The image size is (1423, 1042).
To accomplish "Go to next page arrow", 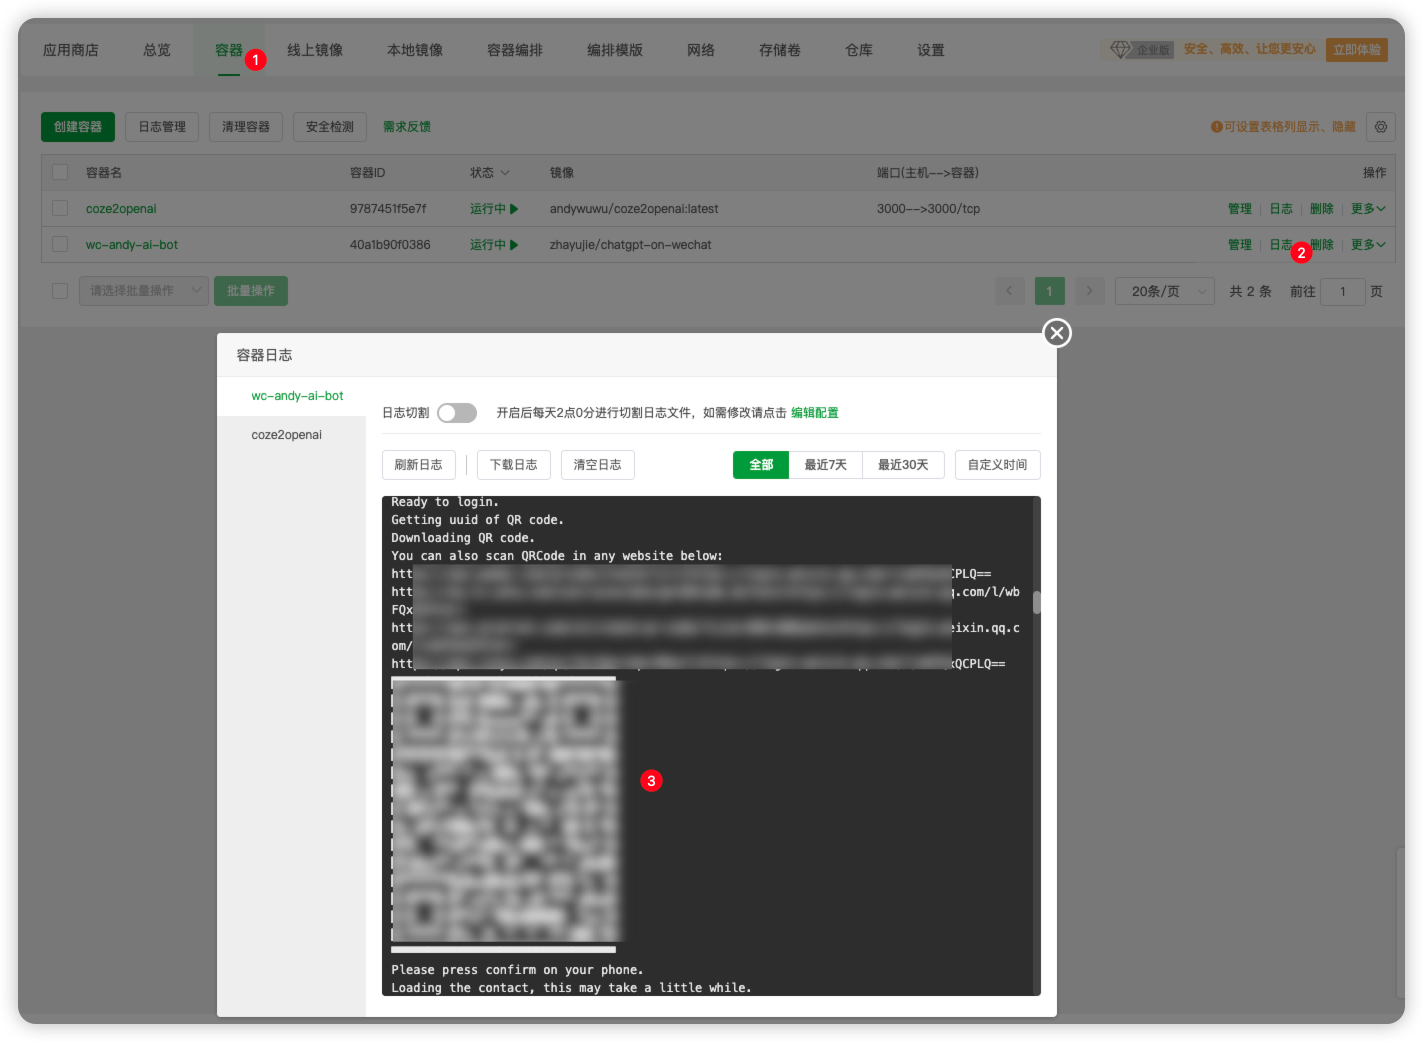I will [1089, 291].
